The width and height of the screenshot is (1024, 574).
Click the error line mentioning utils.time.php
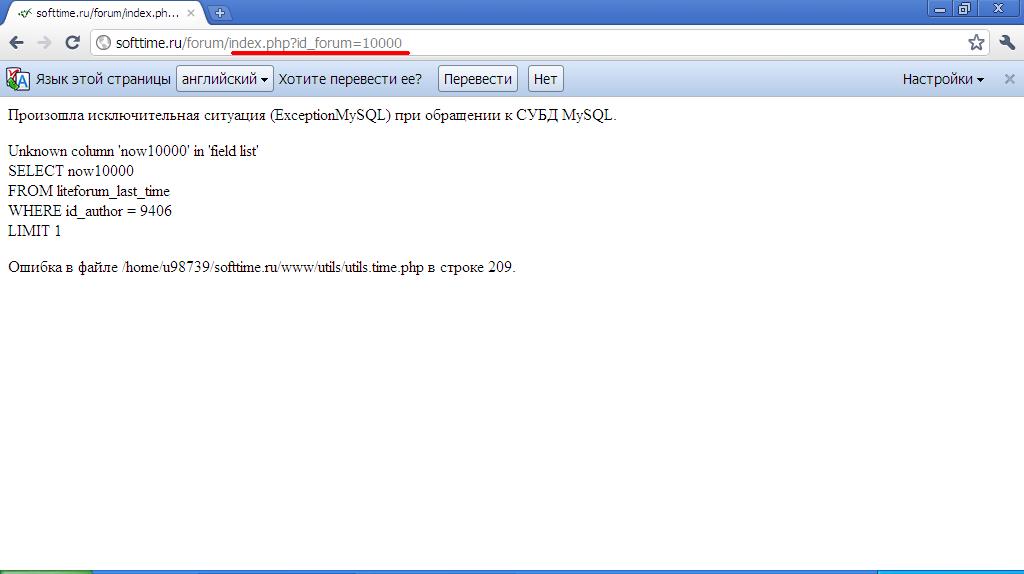[262, 267]
